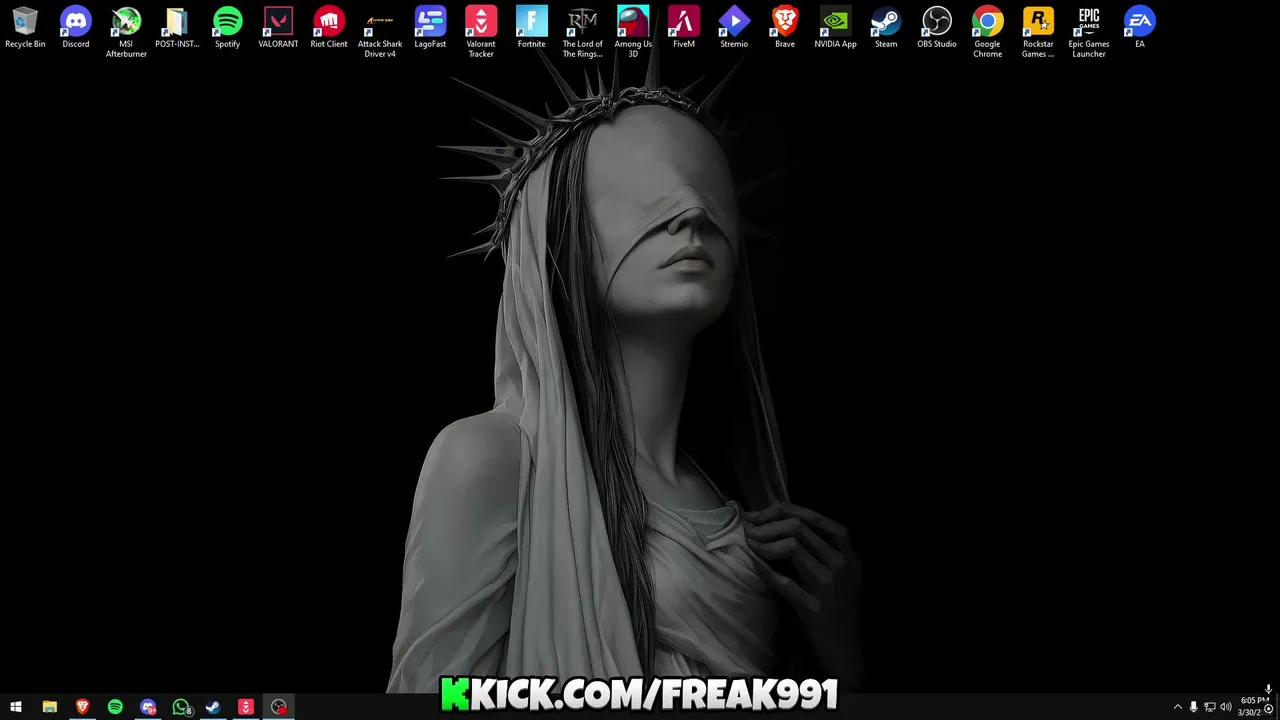Select the Fortnite desktop shortcut
Viewport: 1280px width, 720px height.
tap(532, 28)
